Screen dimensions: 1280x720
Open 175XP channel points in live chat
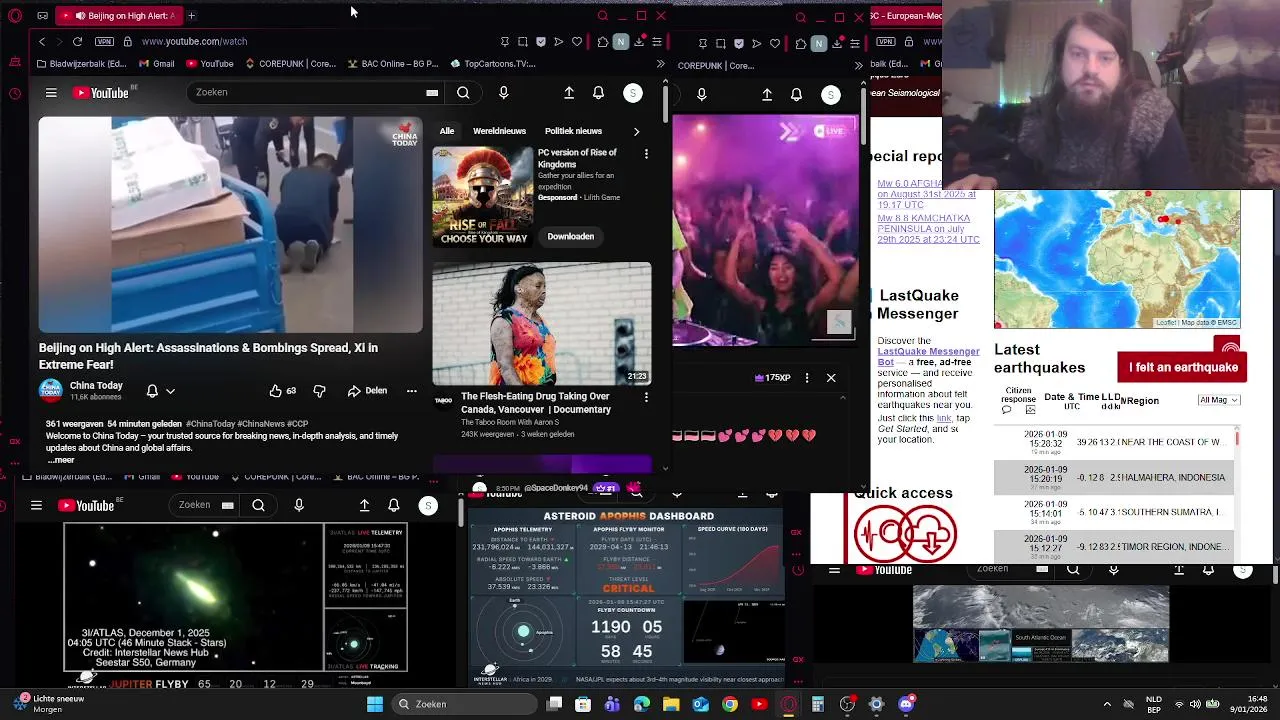[773, 378]
